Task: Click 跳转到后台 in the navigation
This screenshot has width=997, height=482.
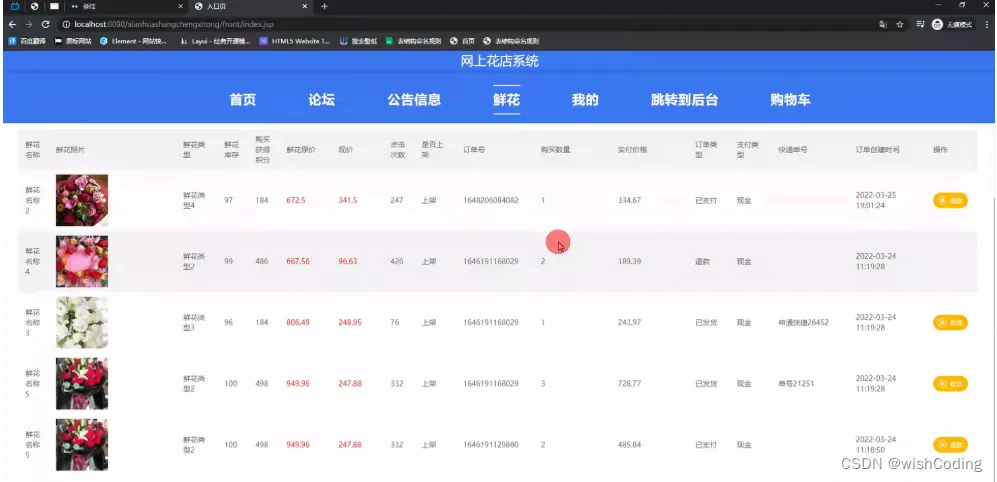Action: click(x=685, y=100)
